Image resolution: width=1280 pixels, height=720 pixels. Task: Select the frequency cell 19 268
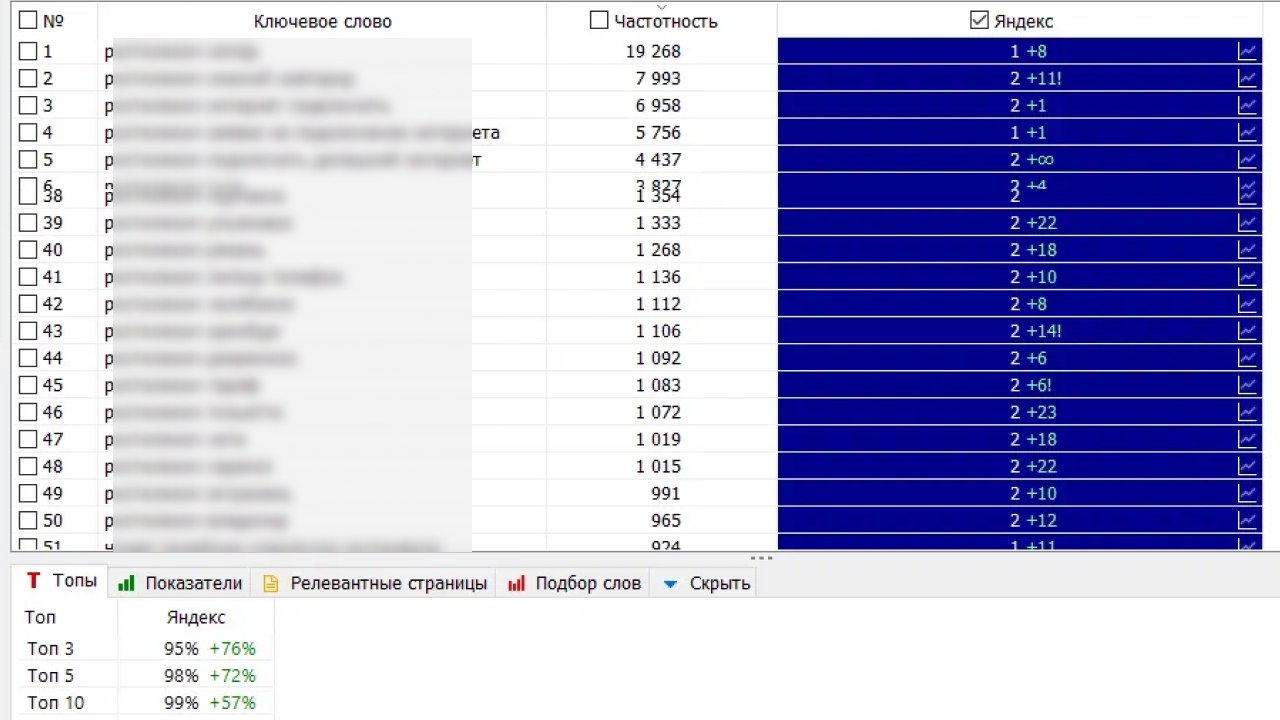pyautogui.click(x=653, y=51)
